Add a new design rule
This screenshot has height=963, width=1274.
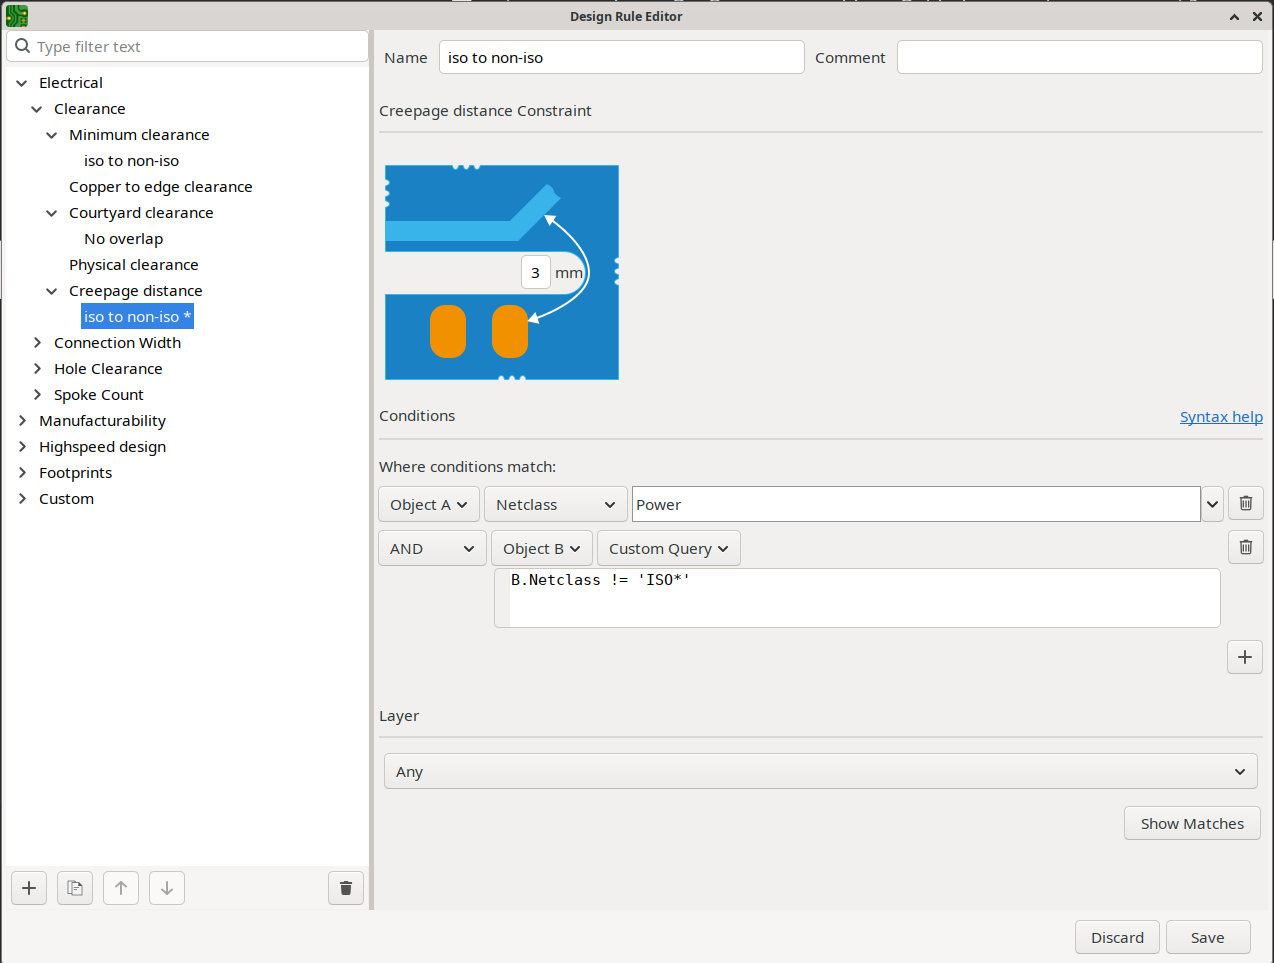[x=28, y=887]
